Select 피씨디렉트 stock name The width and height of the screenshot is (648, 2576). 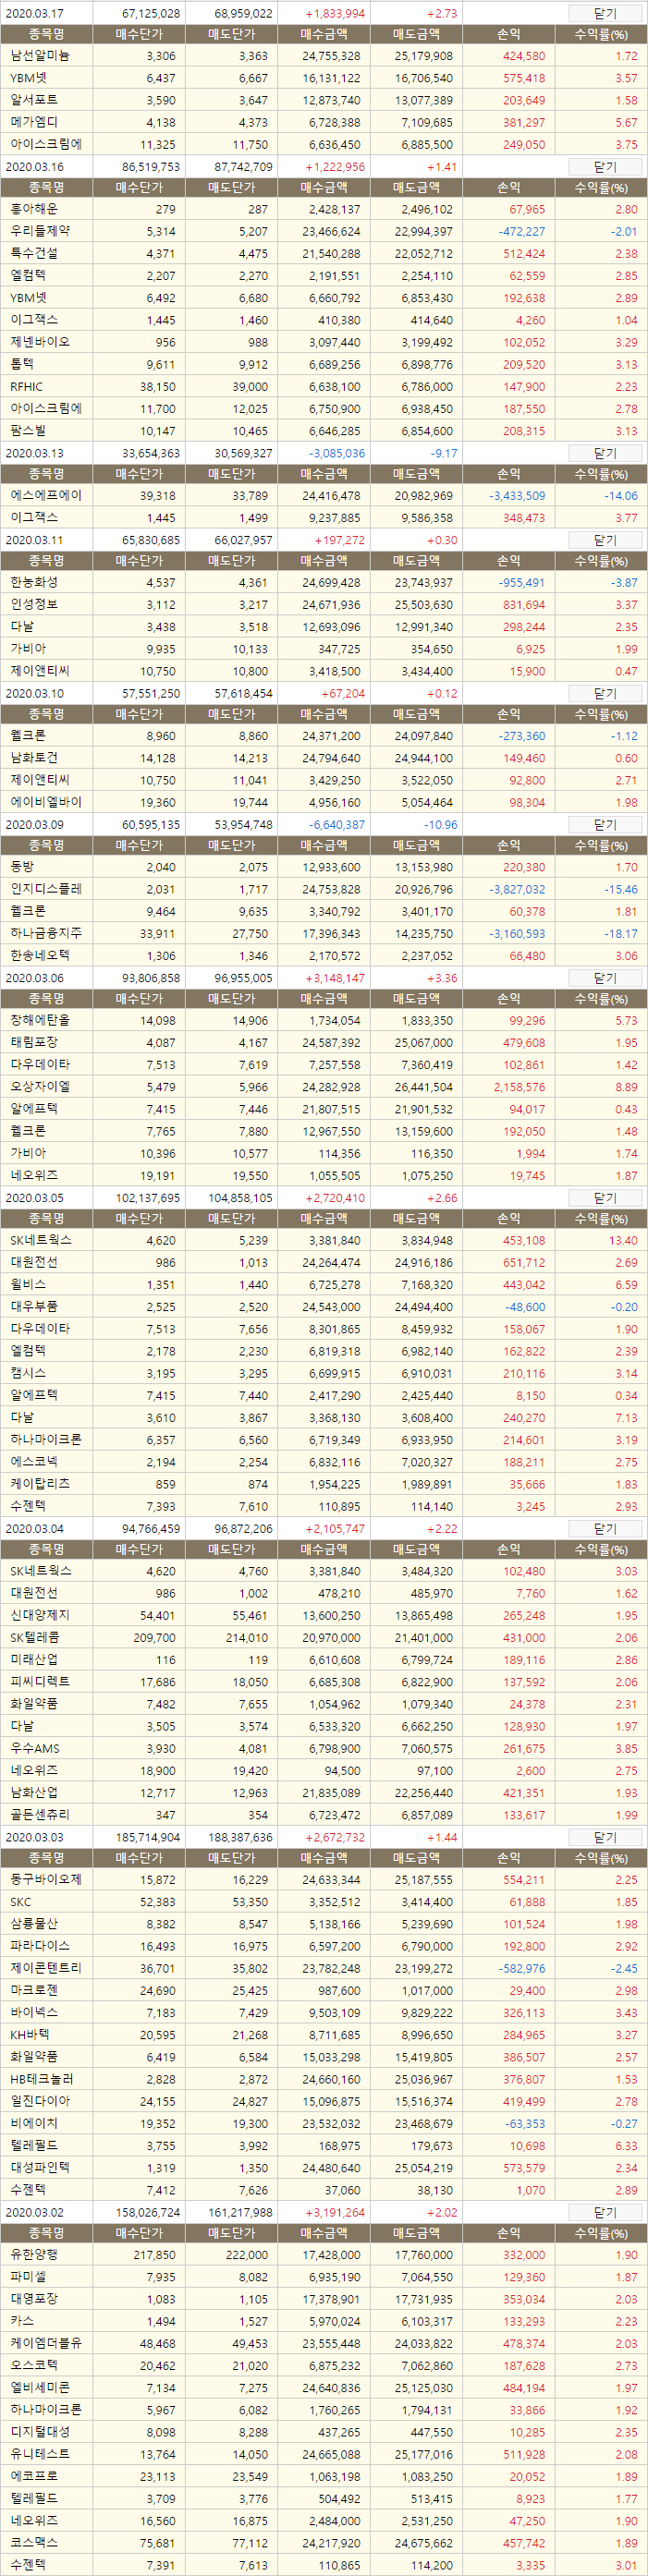[40, 1682]
